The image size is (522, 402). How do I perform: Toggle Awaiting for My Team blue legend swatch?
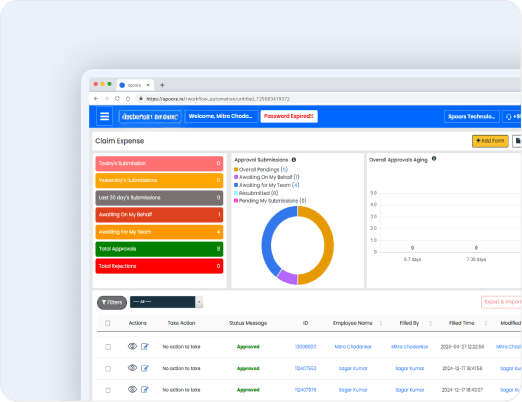click(x=236, y=185)
